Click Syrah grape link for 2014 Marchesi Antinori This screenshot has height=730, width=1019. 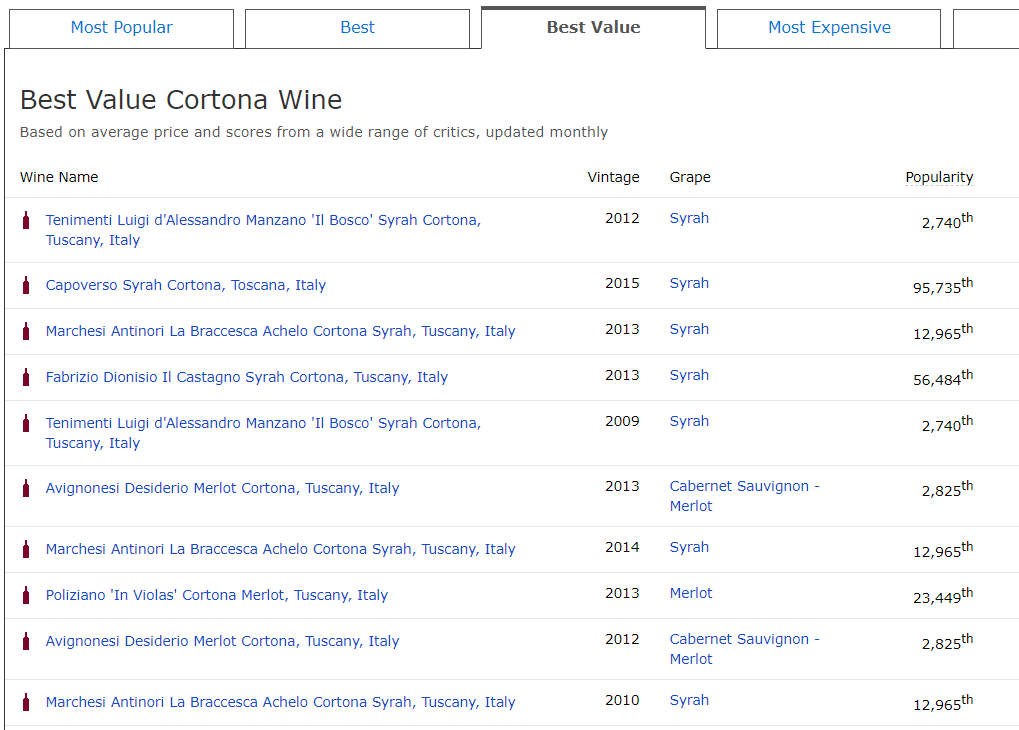click(x=689, y=548)
